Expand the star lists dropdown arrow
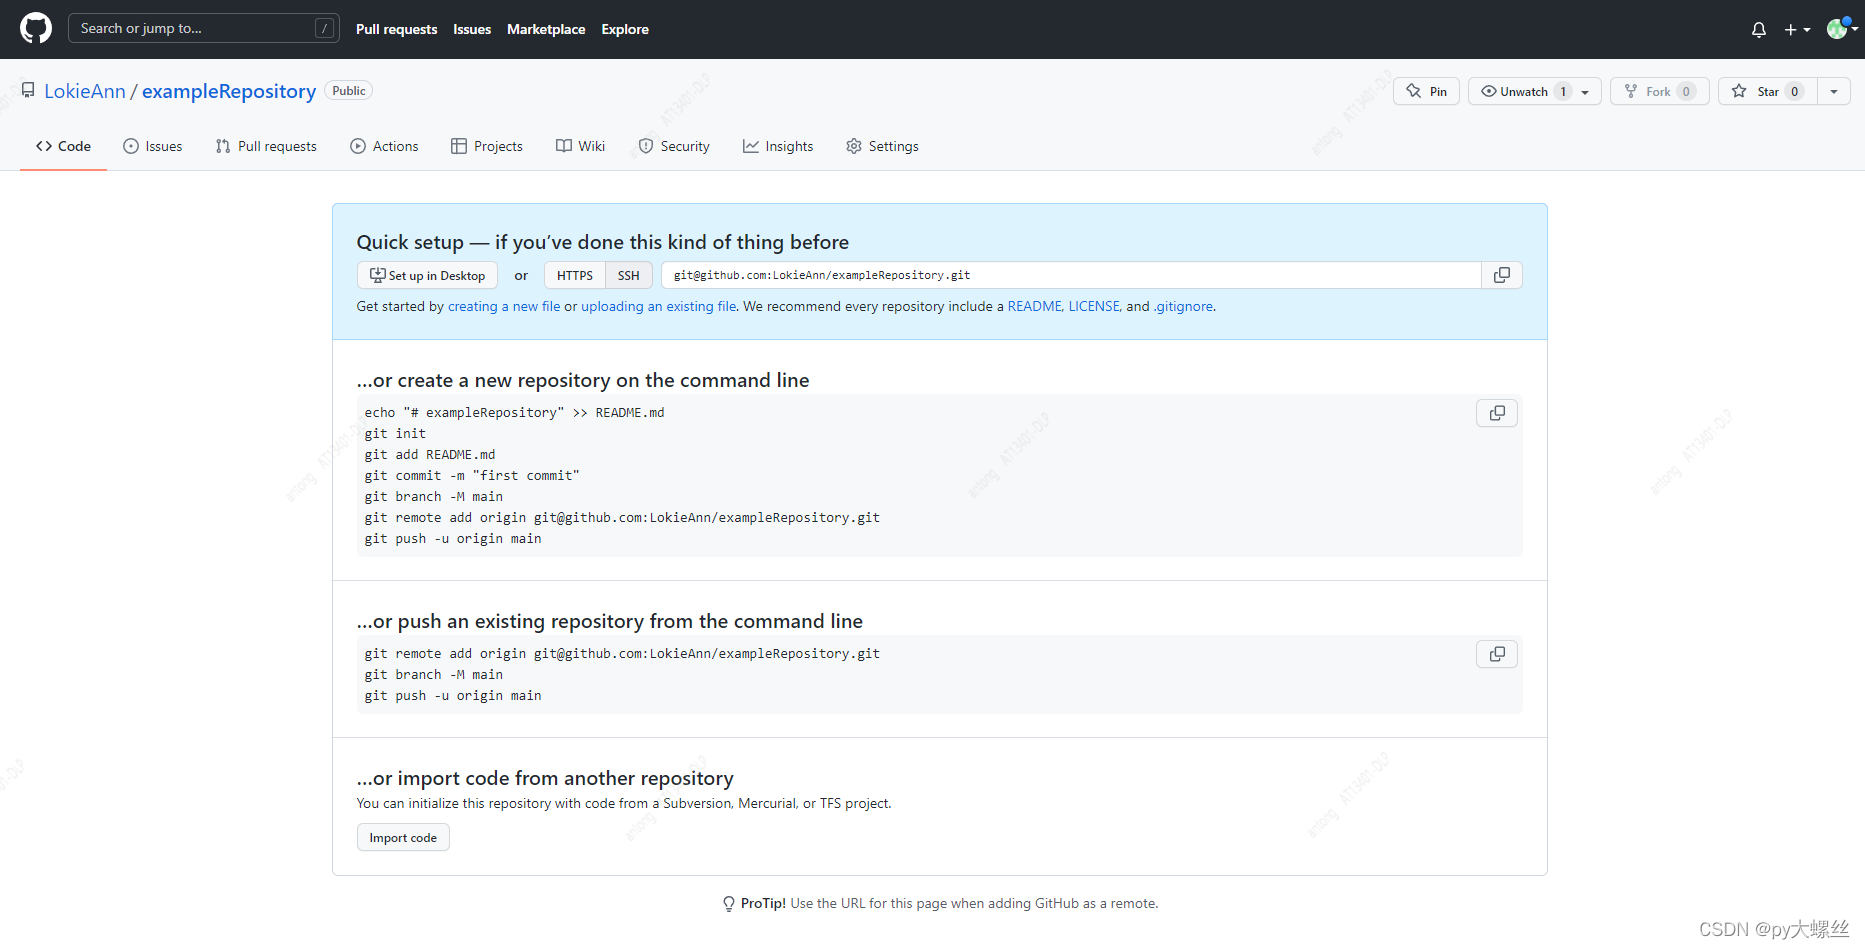The height and width of the screenshot is (949, 1865). click(x=1834, y=91)
